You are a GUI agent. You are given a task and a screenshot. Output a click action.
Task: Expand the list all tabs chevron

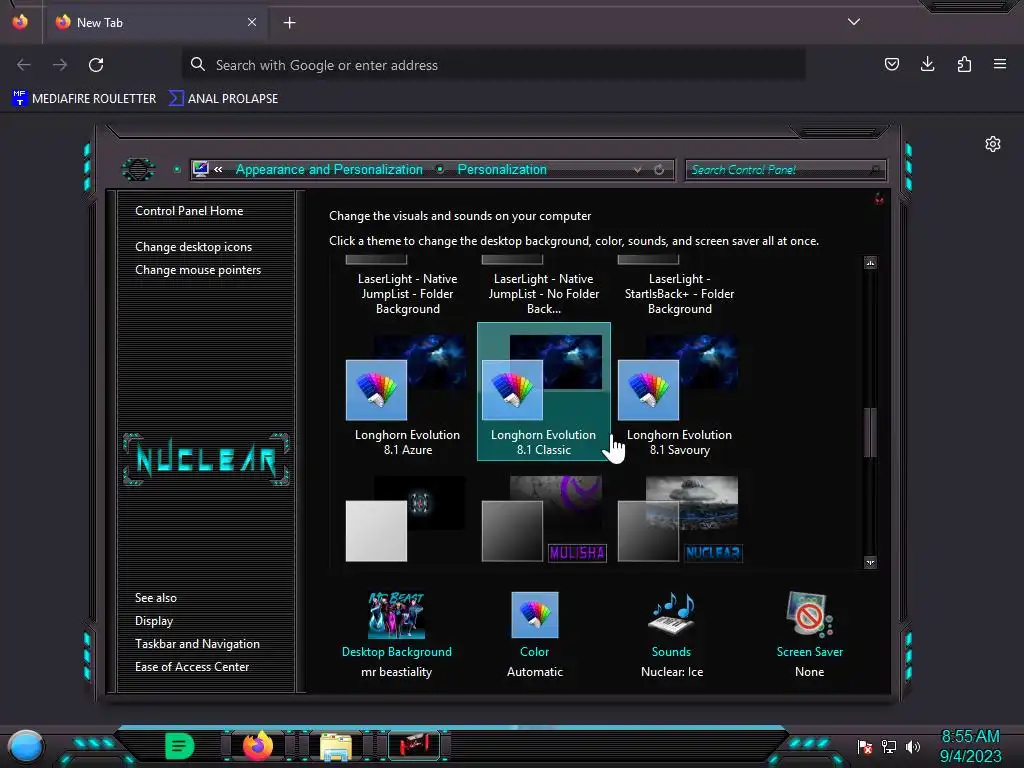pyautogui.click(x=854, y=22)
